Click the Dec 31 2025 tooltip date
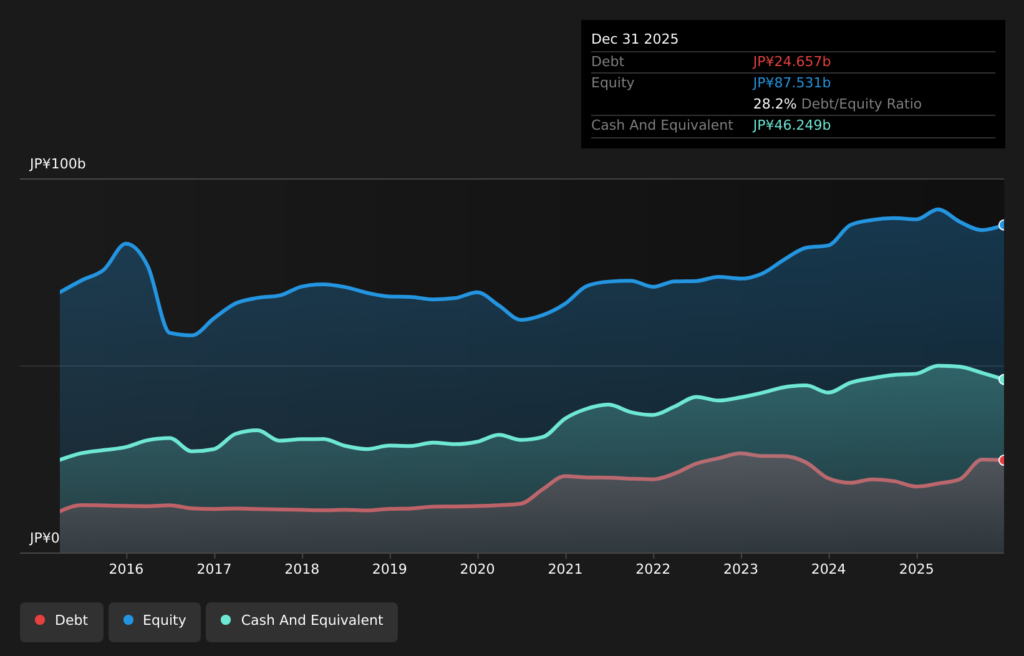The width and height of the screenshot is (1024, 656). click(x=634, y=39)
